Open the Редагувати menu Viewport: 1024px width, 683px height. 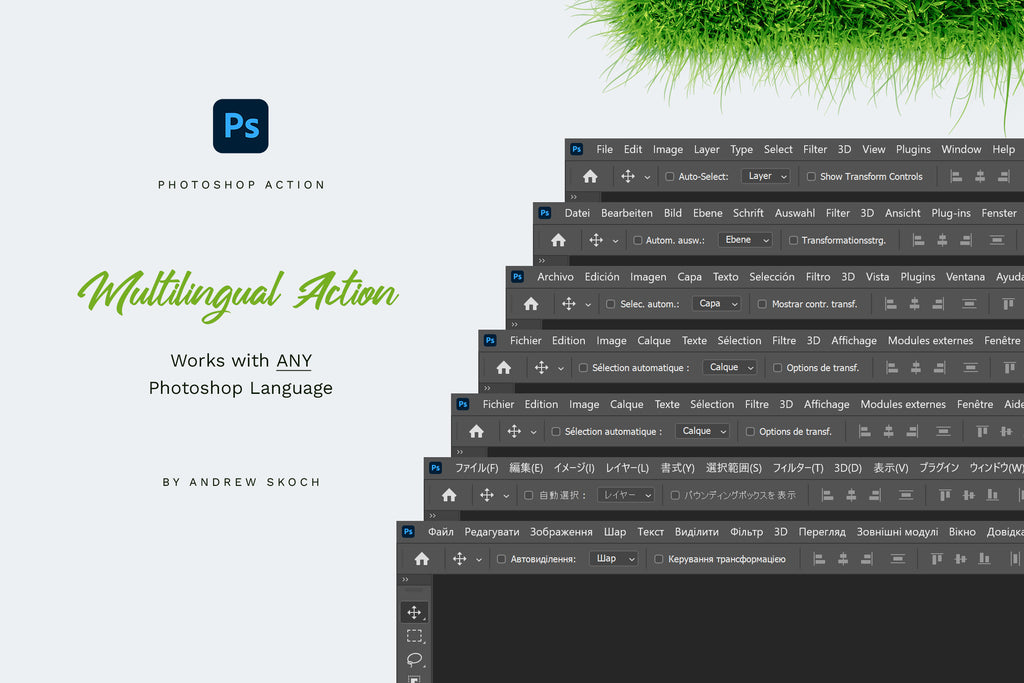pos(492,532)
